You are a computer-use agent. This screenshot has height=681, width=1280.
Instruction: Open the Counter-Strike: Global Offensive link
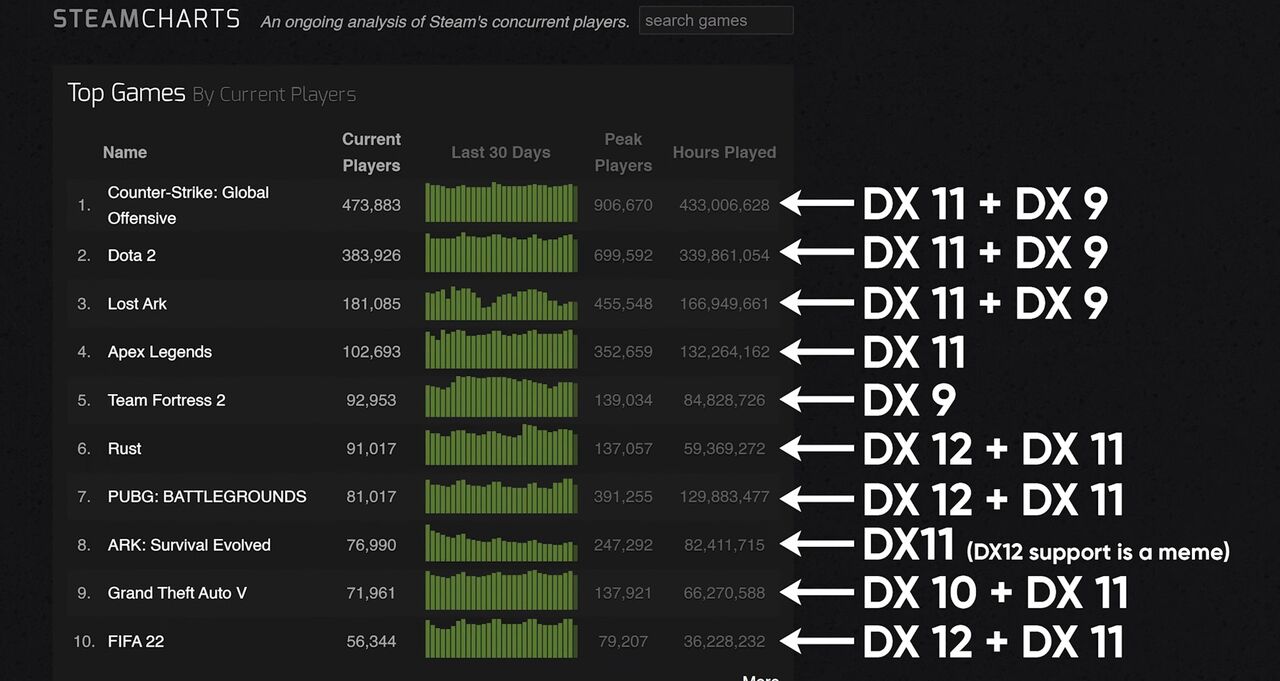[x=188, y=205]
